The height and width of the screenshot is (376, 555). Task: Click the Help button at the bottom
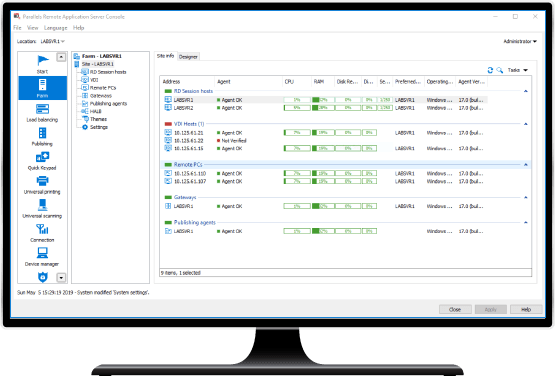click(x=526, y=309)
